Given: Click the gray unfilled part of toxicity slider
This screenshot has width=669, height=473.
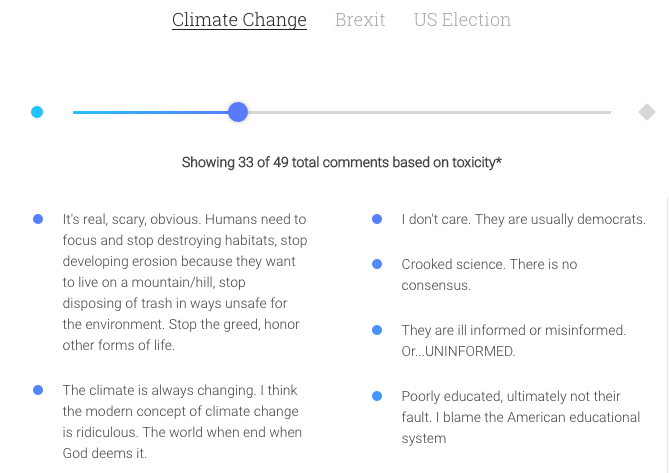Looking at the screenshot, I should point(430,112).
